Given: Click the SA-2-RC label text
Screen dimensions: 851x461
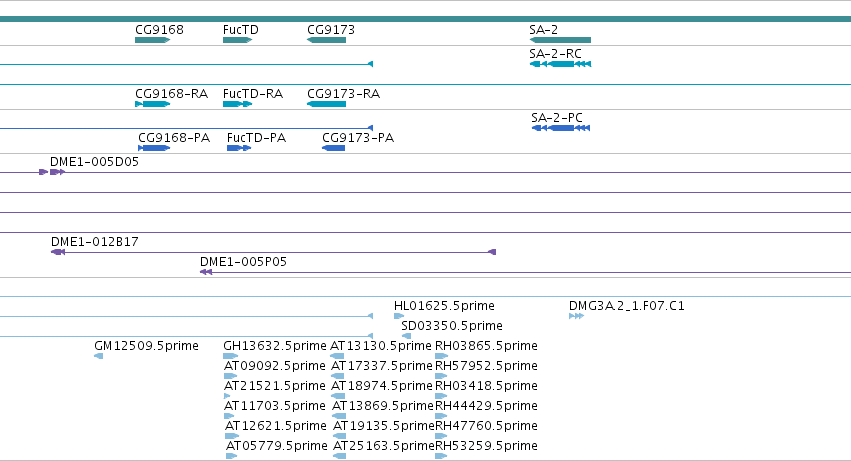Looking at the screenshot, I should click(555, 54).
